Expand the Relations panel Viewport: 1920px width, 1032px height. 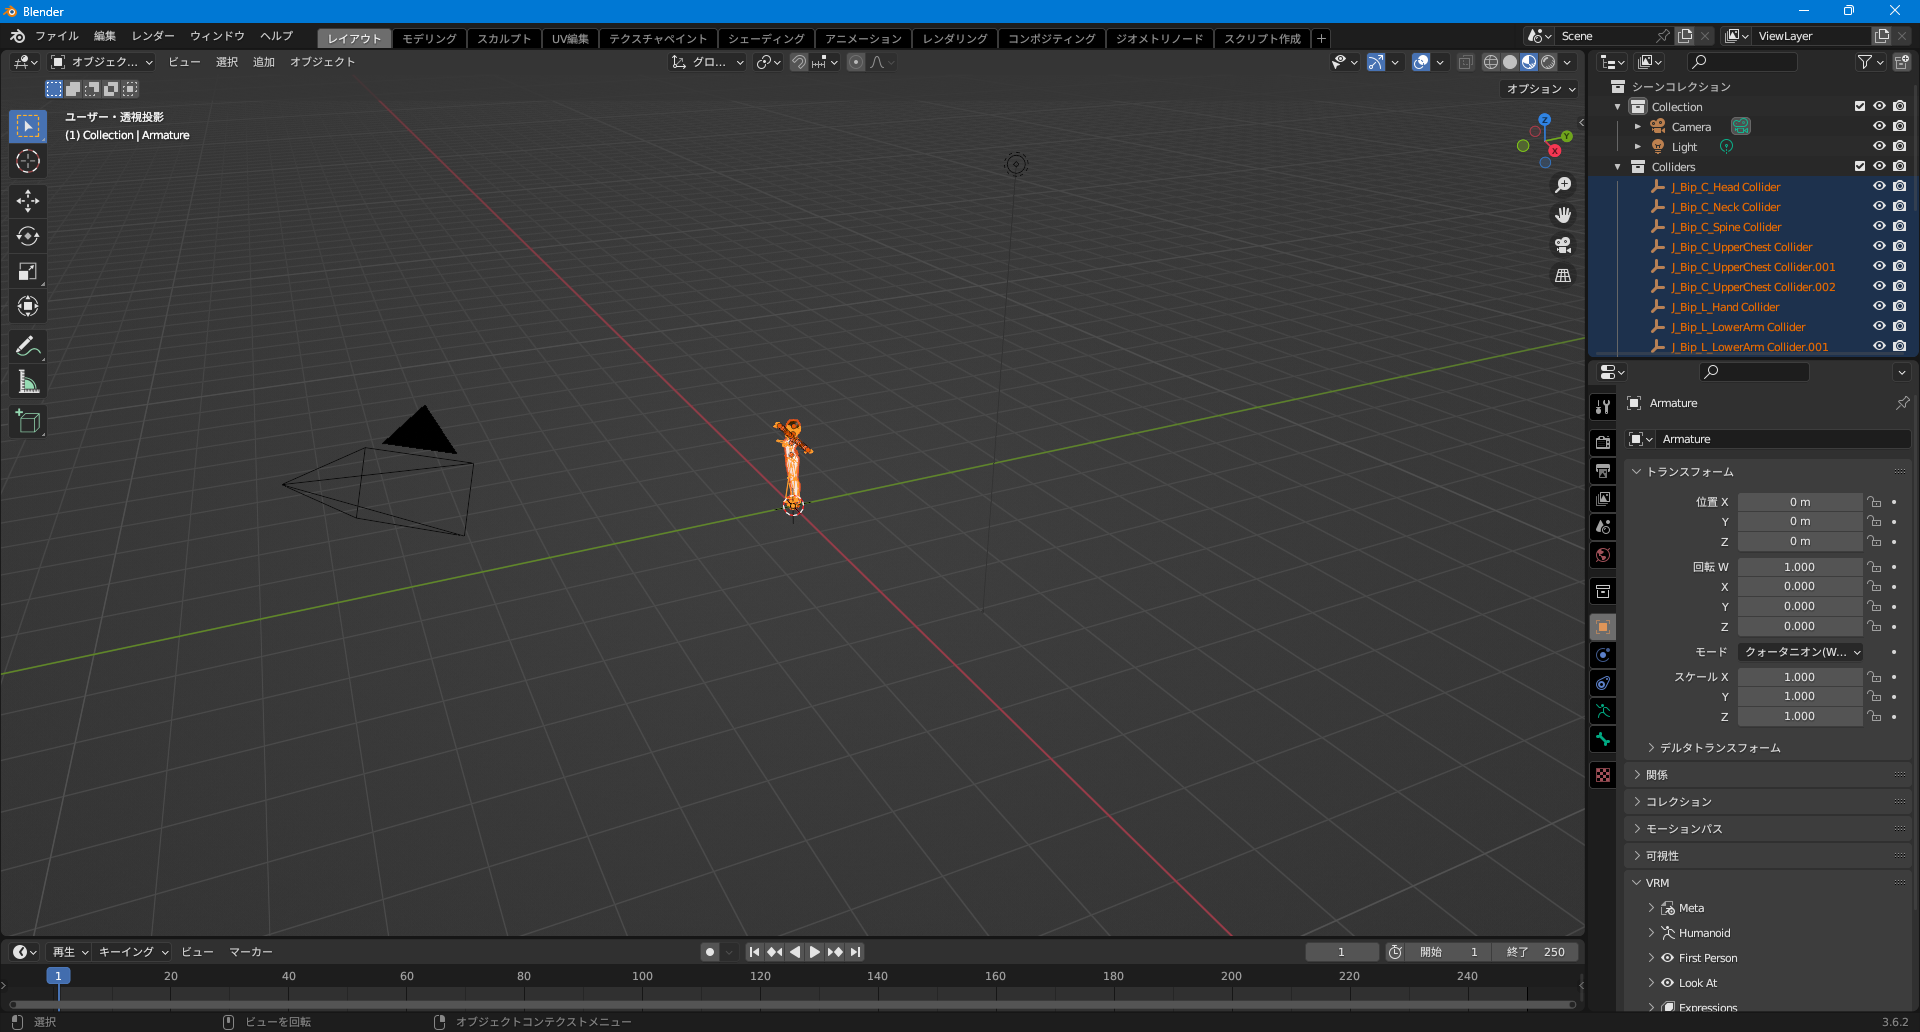click(1656, 775)
